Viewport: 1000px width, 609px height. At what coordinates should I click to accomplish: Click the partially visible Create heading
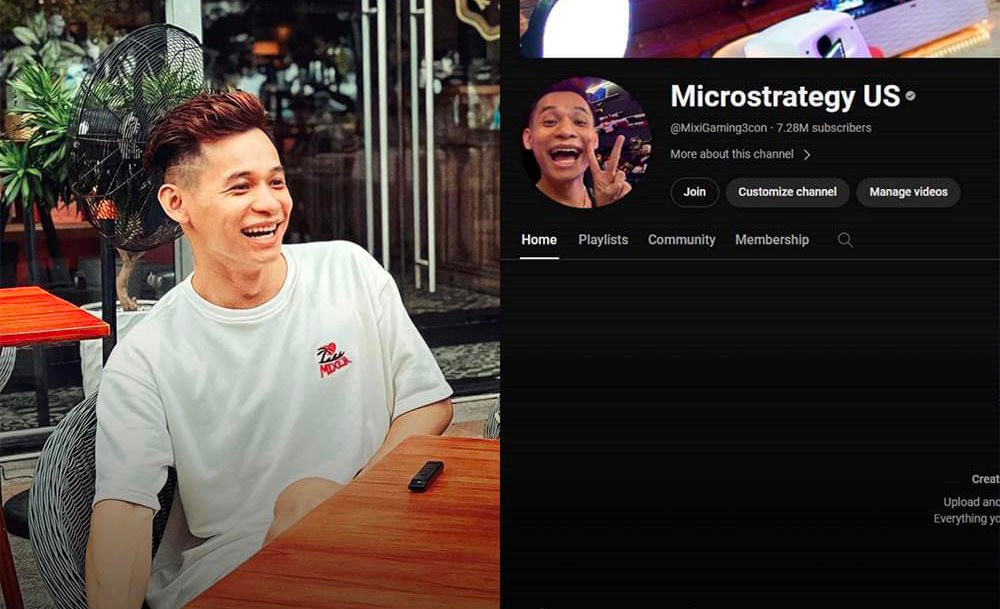tap(984, 479)
